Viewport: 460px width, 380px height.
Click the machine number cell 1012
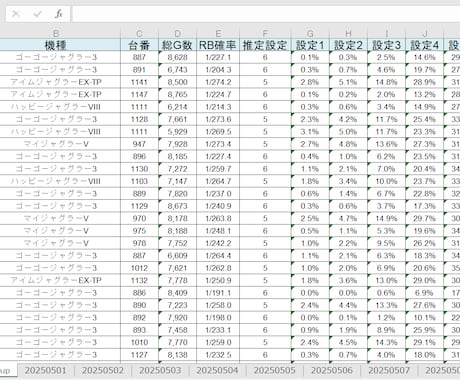pyautogui.click(x=139, y=268)
